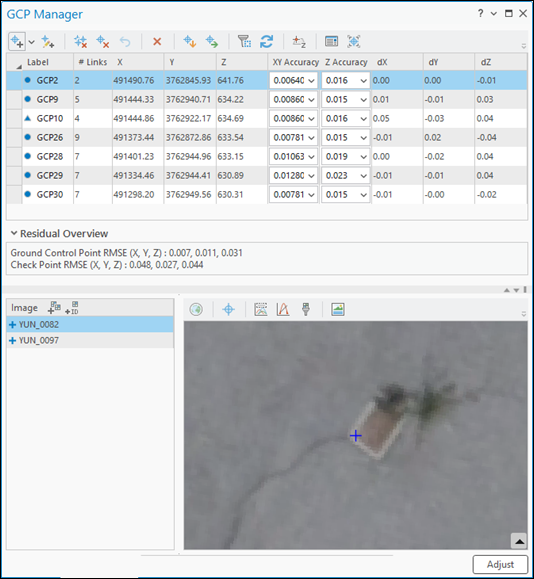Click the show GCP table window icon

coord(331,41)
